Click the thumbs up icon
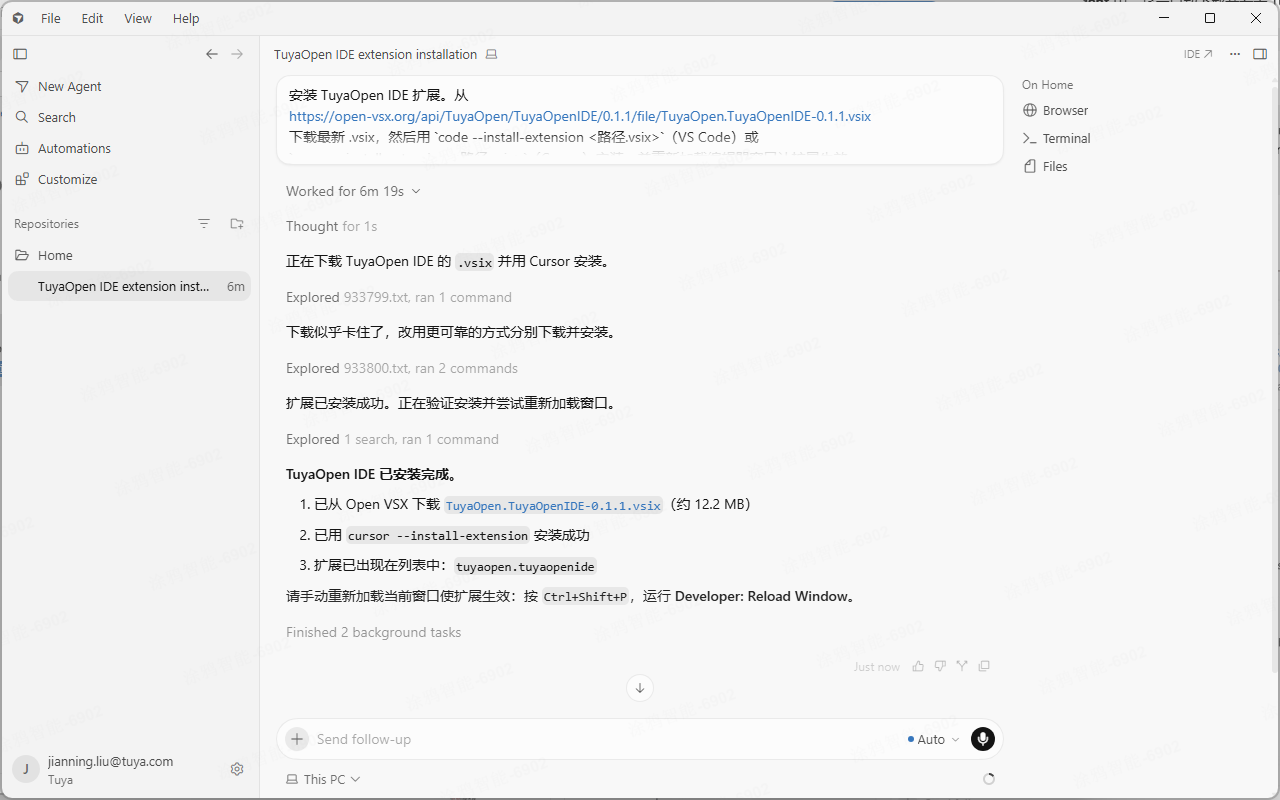The height and width of the screenshot is (800, 1280). 918,666
